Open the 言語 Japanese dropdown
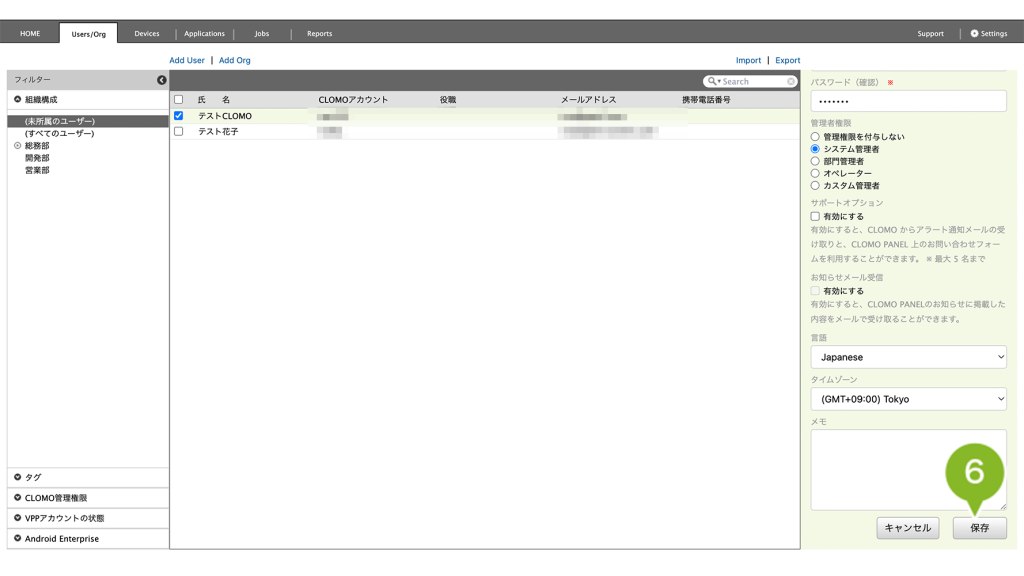This screenshot has height=576, width=1024. pyautogui.click(x=908, y=357)
